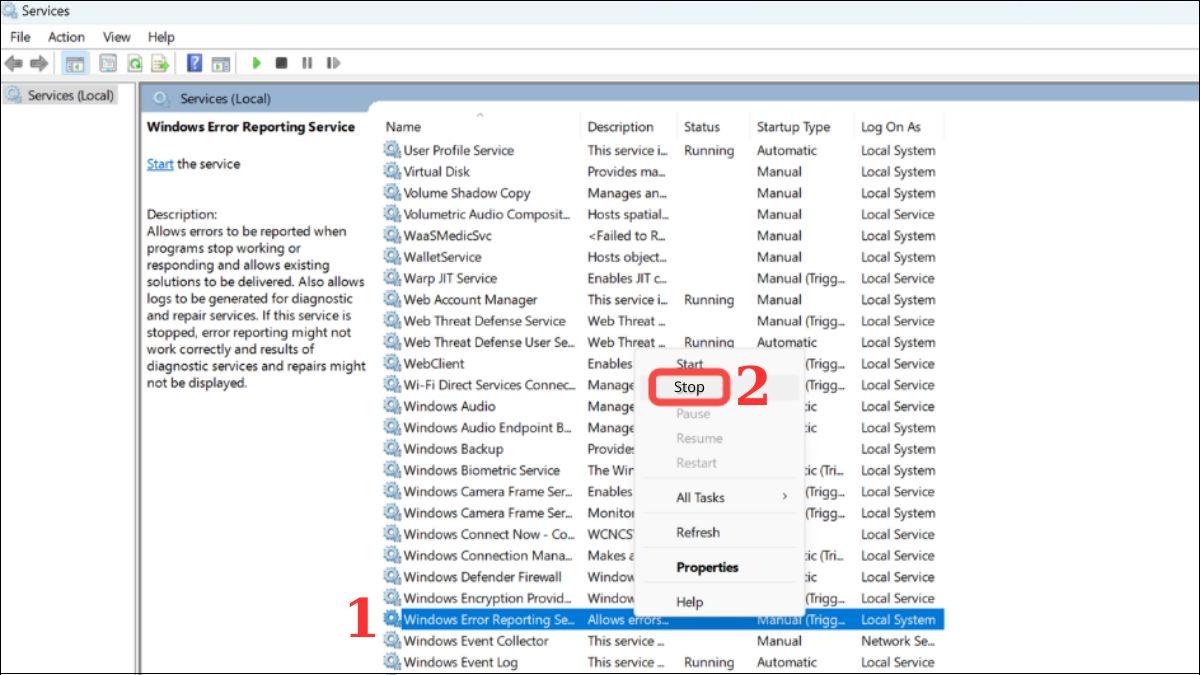
Task: Click the Forward arrow toolbar icon
Action: coord(39,63)
